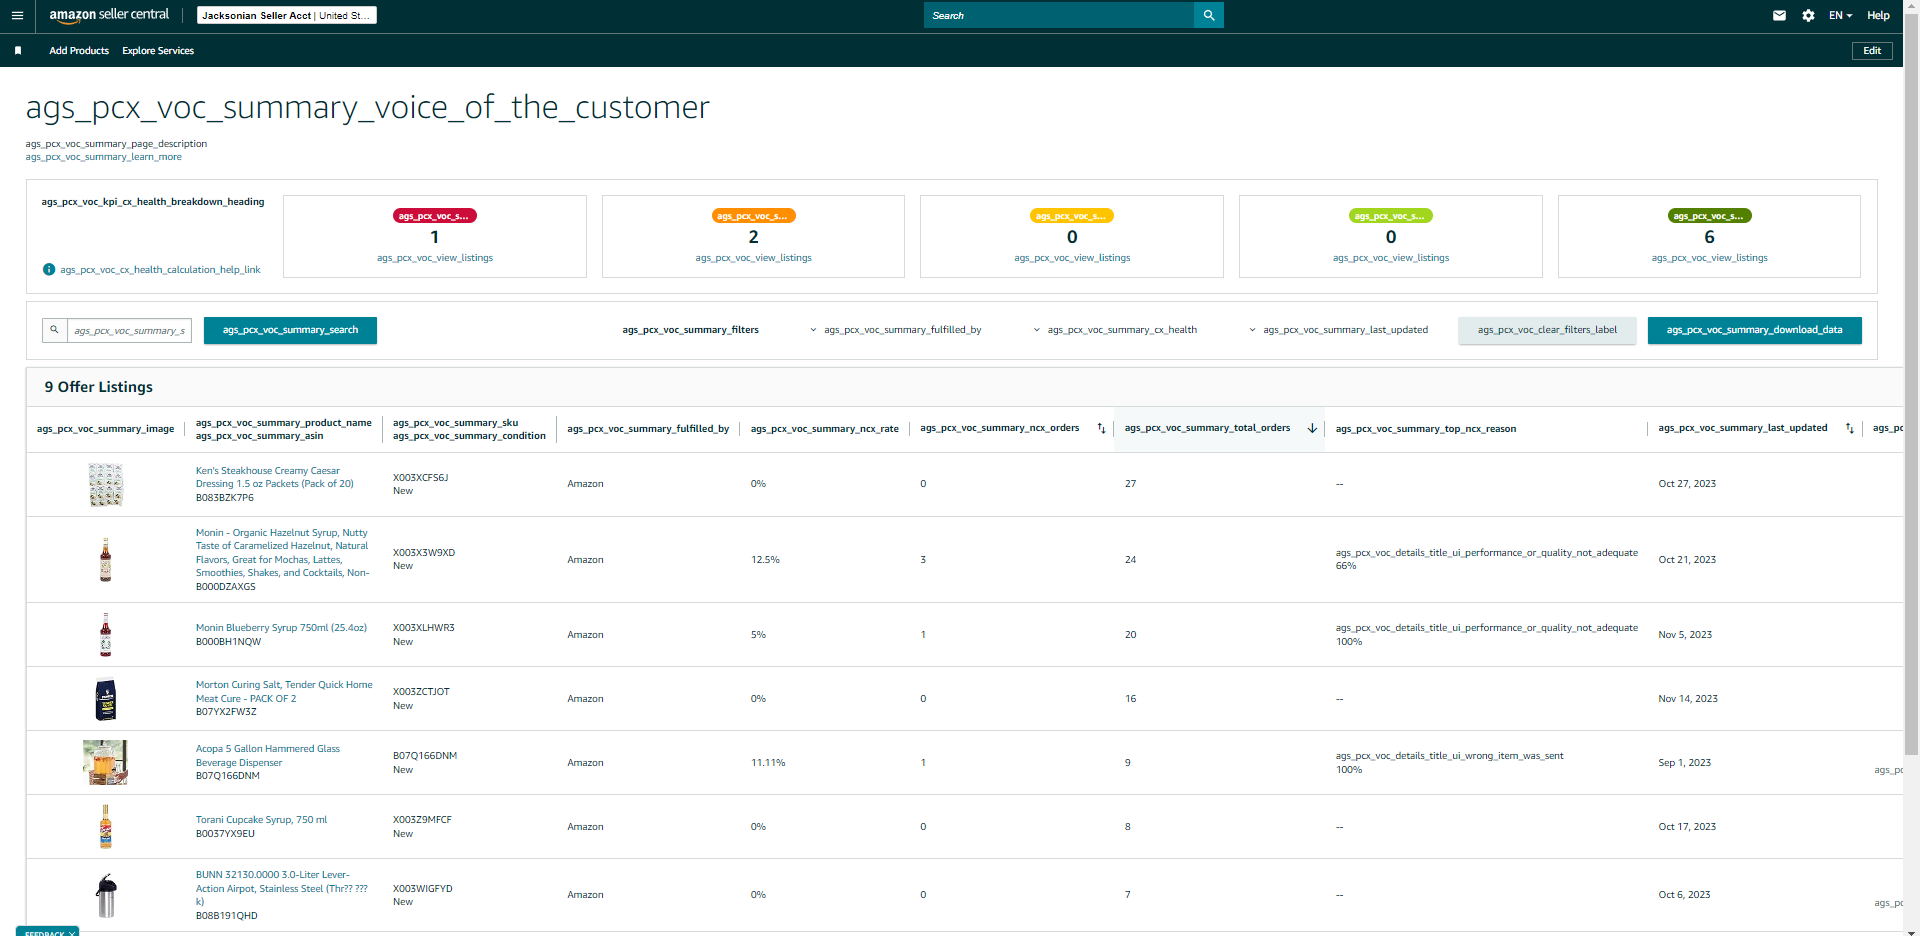Click the magnifier icon in summary search box
Screen dimensions: 1920x936
(x=54, y=330)
